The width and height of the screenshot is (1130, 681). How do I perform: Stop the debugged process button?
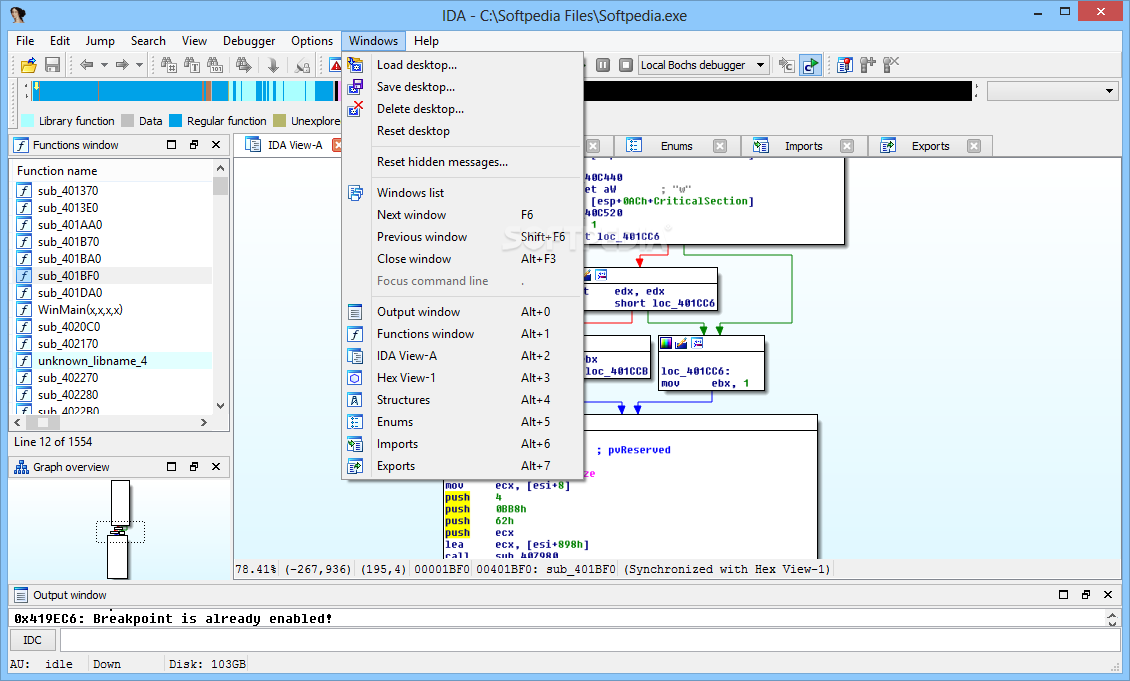pos(626,66)
